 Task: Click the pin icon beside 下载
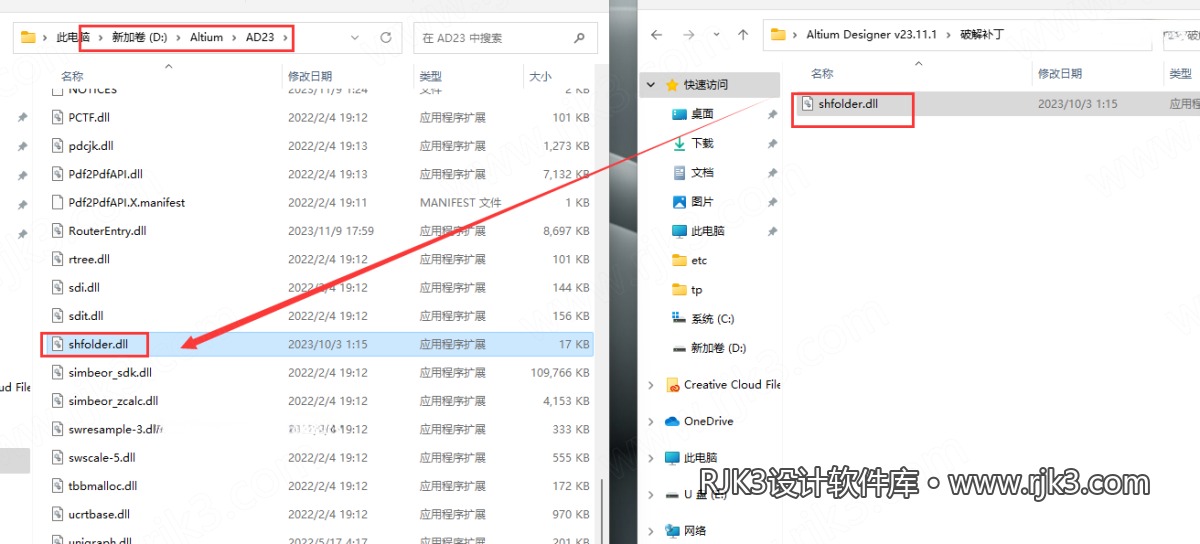[772, 143]
